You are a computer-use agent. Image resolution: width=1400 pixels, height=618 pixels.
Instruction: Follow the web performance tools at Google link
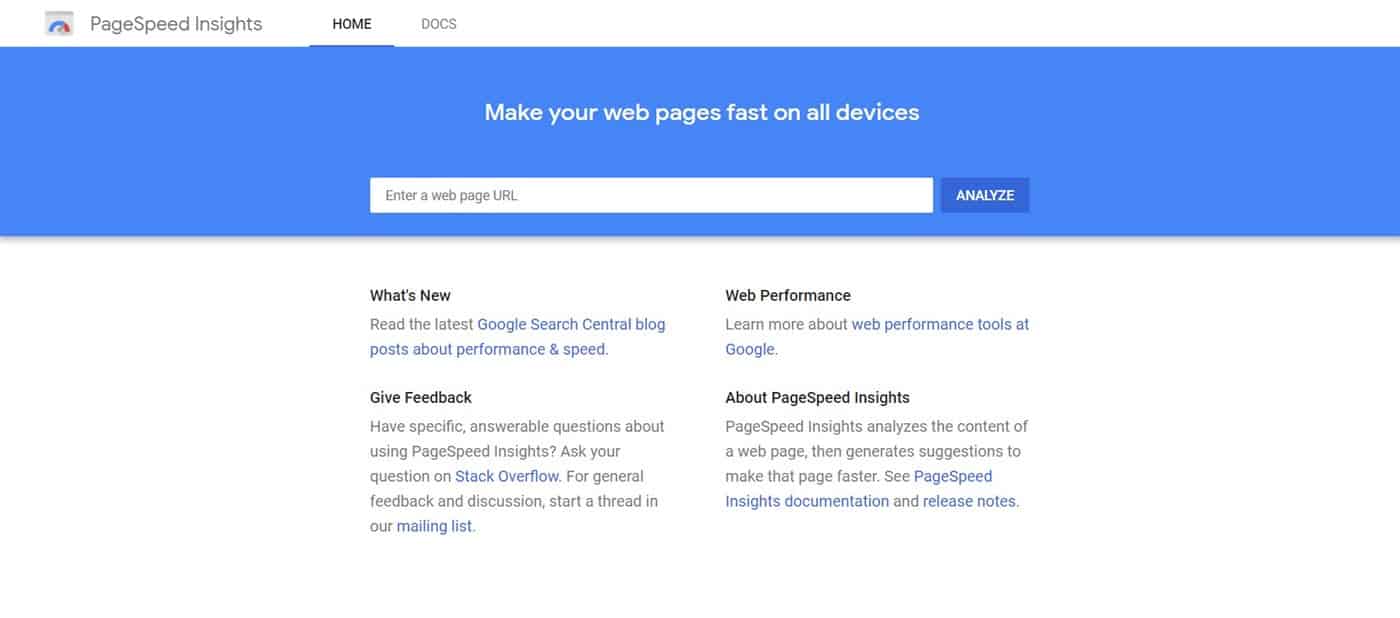[940, 323]
